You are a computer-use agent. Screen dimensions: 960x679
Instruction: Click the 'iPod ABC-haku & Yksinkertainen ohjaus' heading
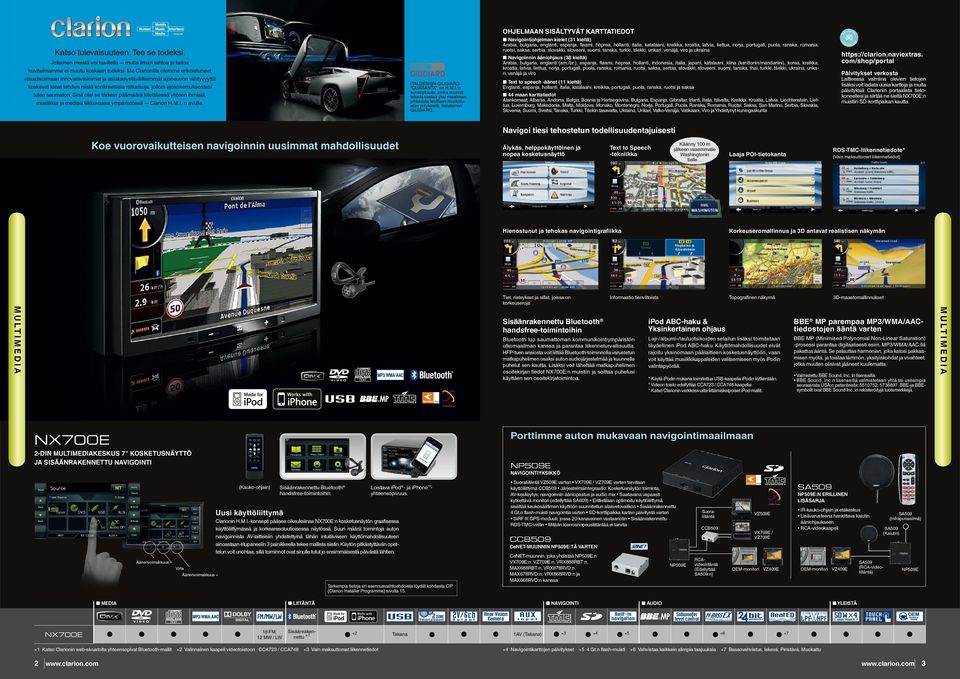pos(687,324)
